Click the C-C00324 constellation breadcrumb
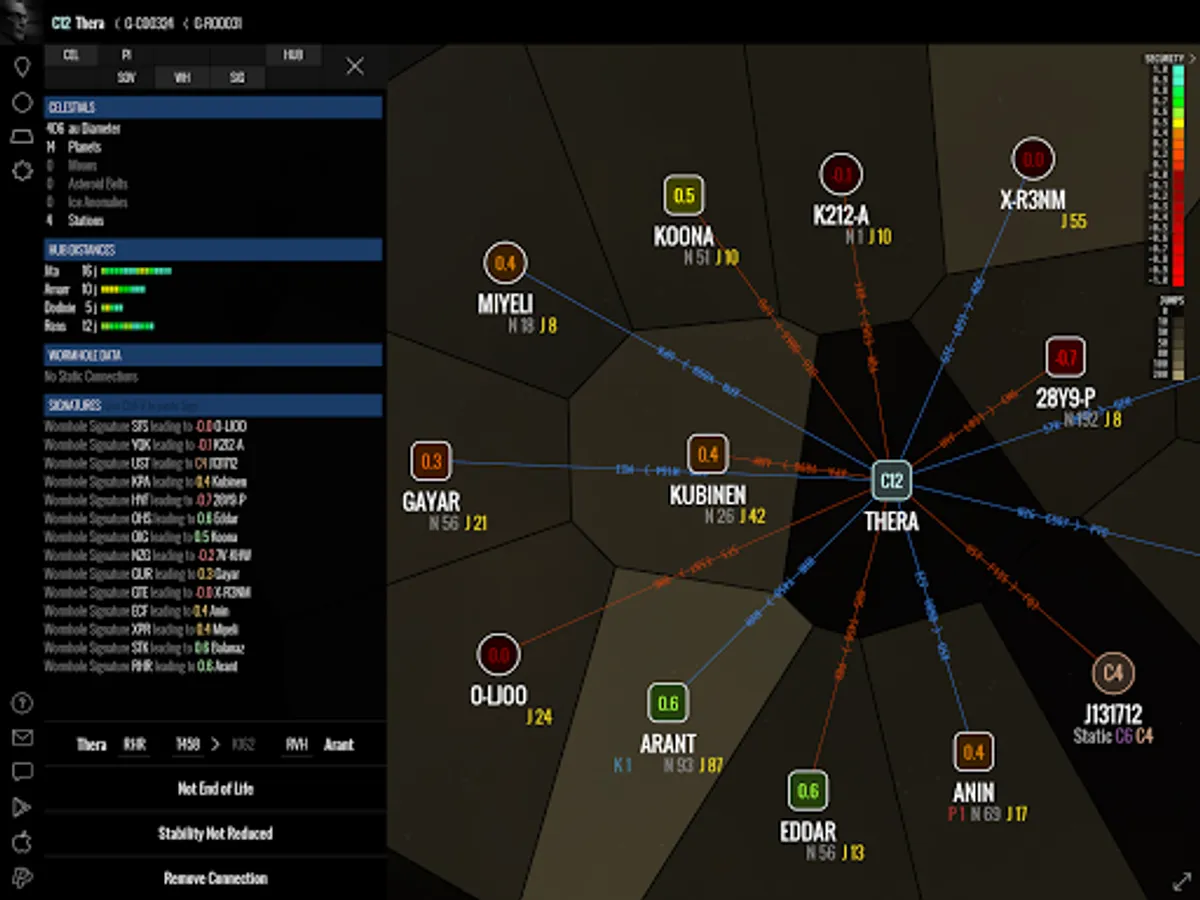Viewport: 1200px width, 900px height. (x=151, y=23)
